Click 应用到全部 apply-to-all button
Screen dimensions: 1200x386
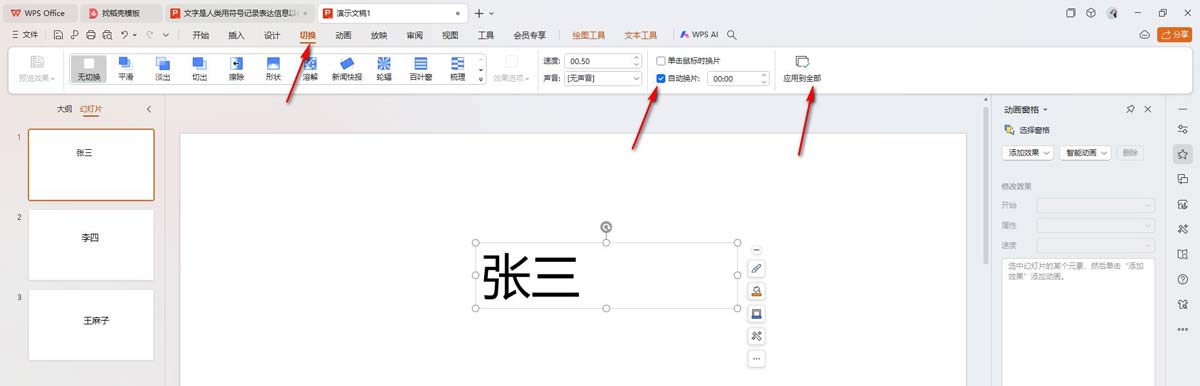802,68
